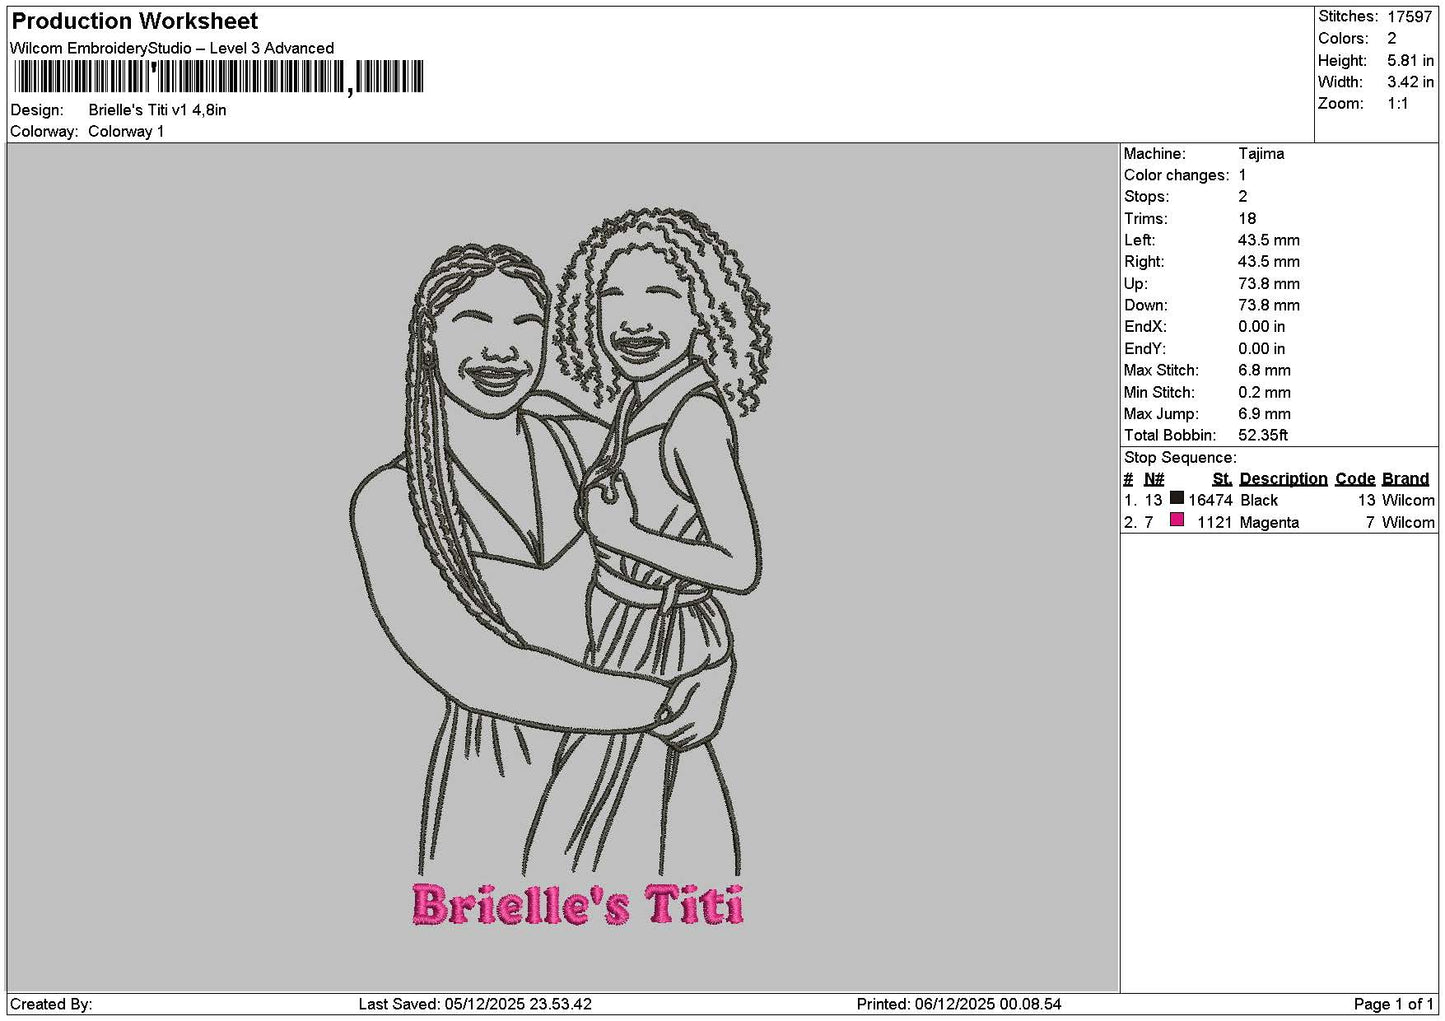The image size is (1445, 1021).
Task: Click the 'Wilcom' brand in the Black row
Action: pyautogui.click(x=1408, y=500)
